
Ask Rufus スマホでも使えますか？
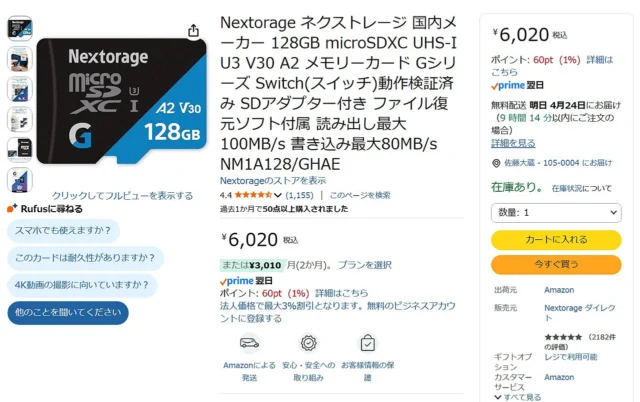pos(62,231)
